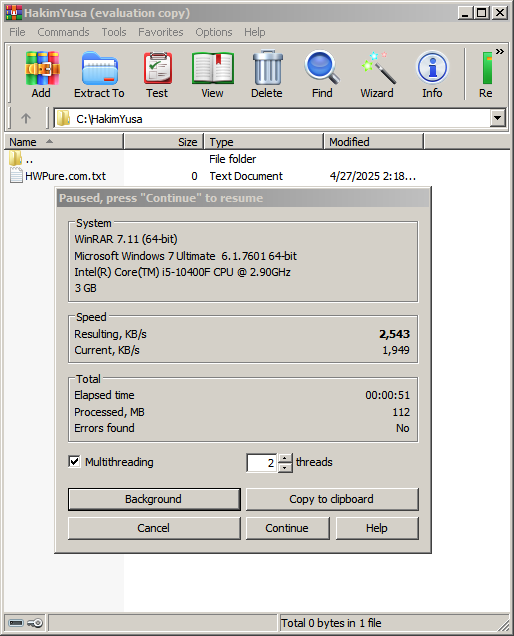Screen dimensions: 514x636
Task: Click "Total 0 bytes in 1 file" status
Action: (331, 623)
